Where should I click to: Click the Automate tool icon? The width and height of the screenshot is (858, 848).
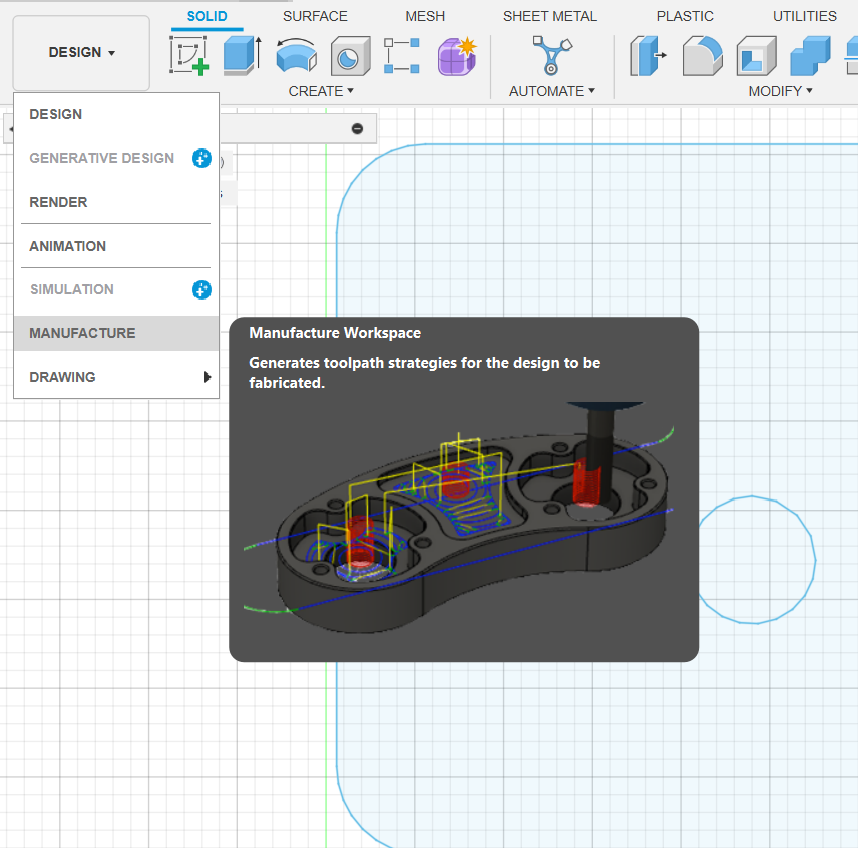[552, 55]
